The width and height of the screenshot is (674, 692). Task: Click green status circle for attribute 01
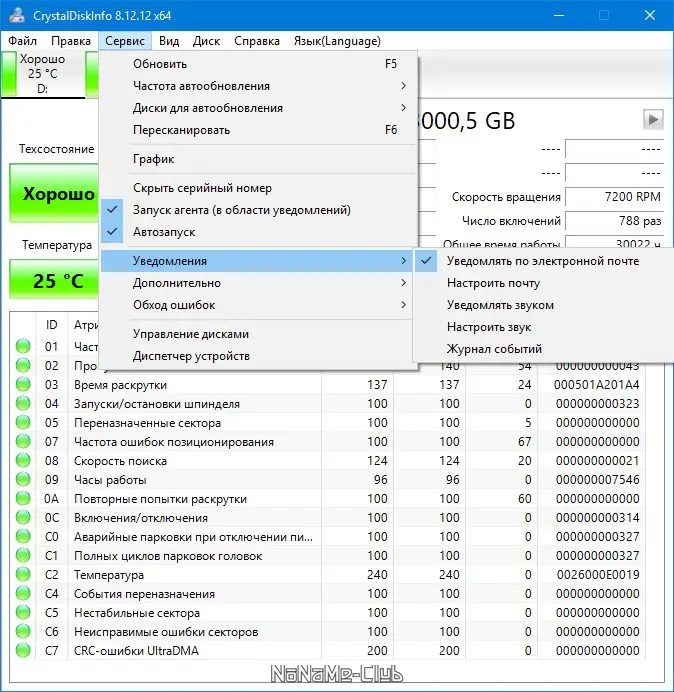tap(23, 346)
